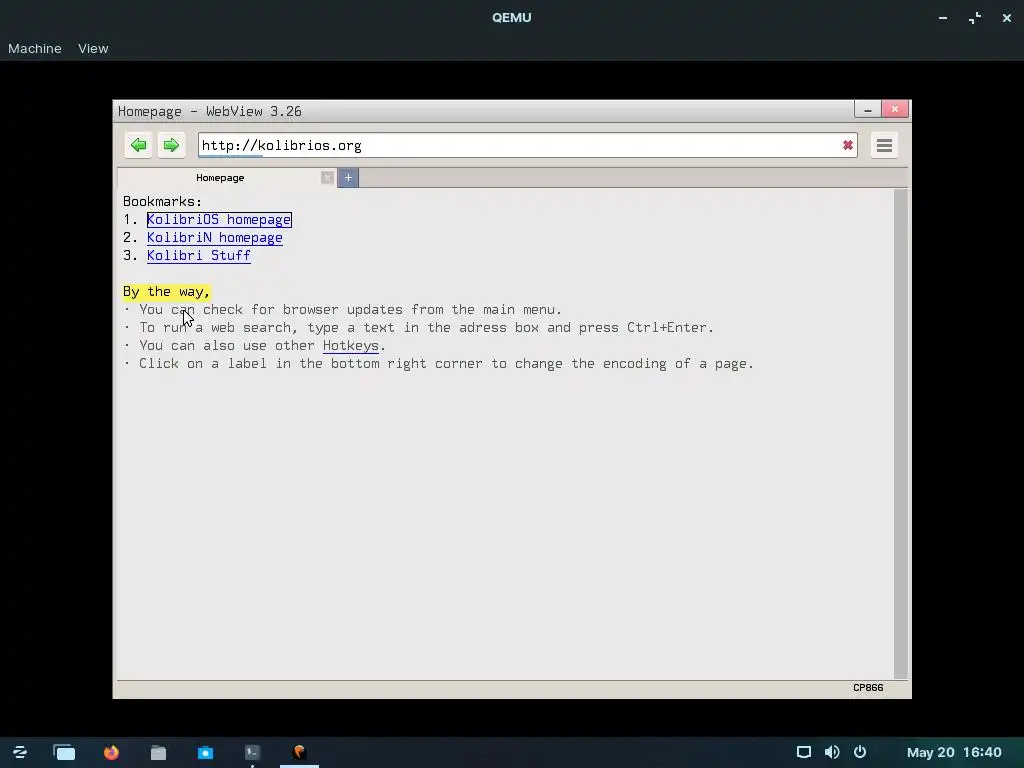Go forward with the green right arrow
This screenshot has width=1024, height=768.
click(171, 145)
